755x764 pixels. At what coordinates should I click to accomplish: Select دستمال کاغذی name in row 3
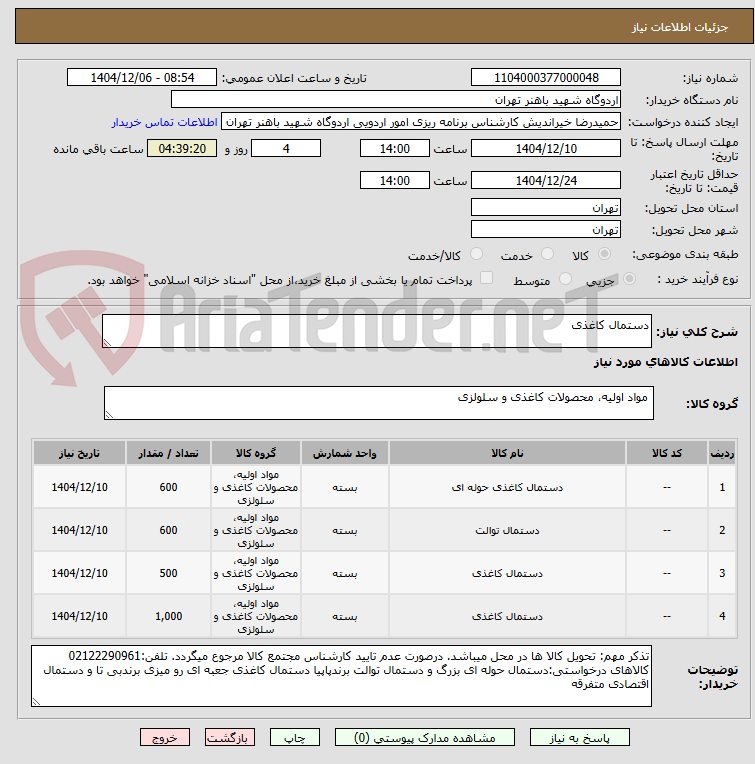pyautogui.click(x=507, y=573)
